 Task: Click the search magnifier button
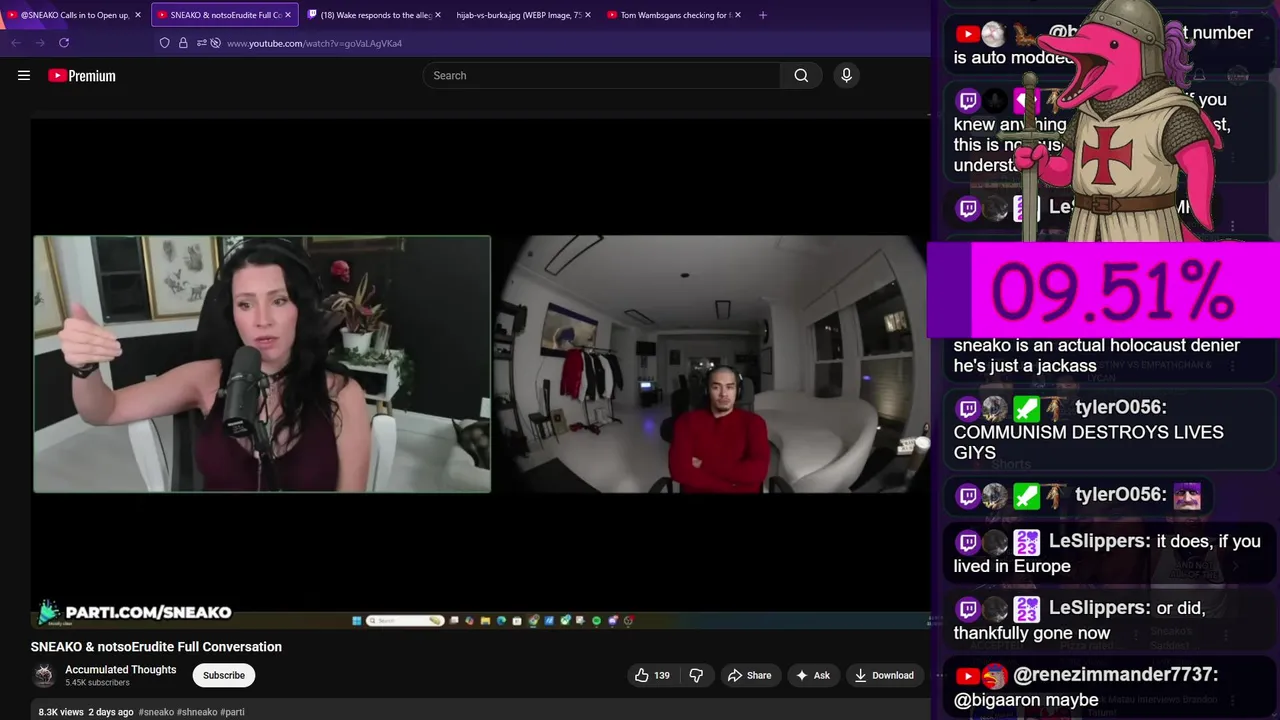(801, 75)
